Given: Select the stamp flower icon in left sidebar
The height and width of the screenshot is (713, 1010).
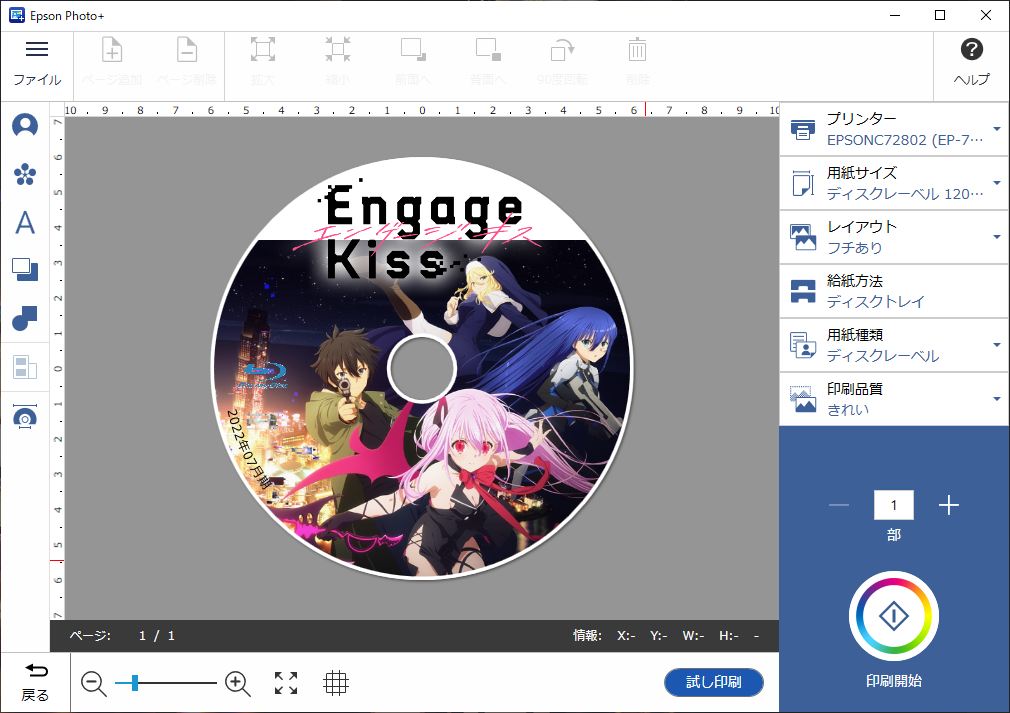Looking at the screenshot, I should point(25,174).
